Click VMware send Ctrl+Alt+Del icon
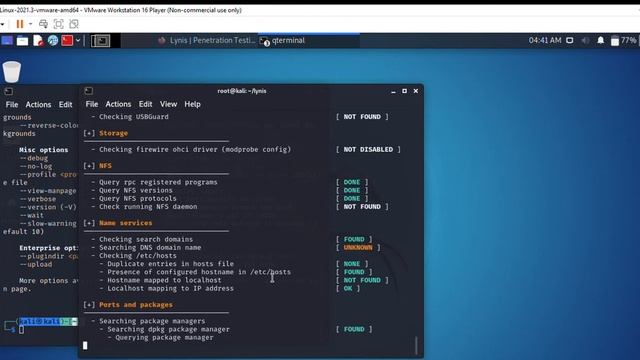 point(43,24)
